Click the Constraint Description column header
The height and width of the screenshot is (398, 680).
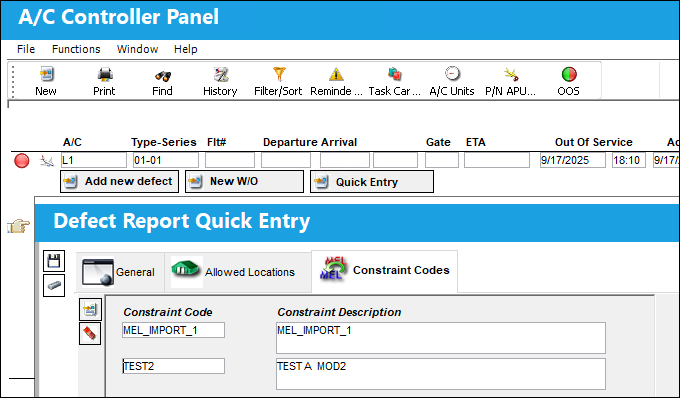(x=339, y=312)
